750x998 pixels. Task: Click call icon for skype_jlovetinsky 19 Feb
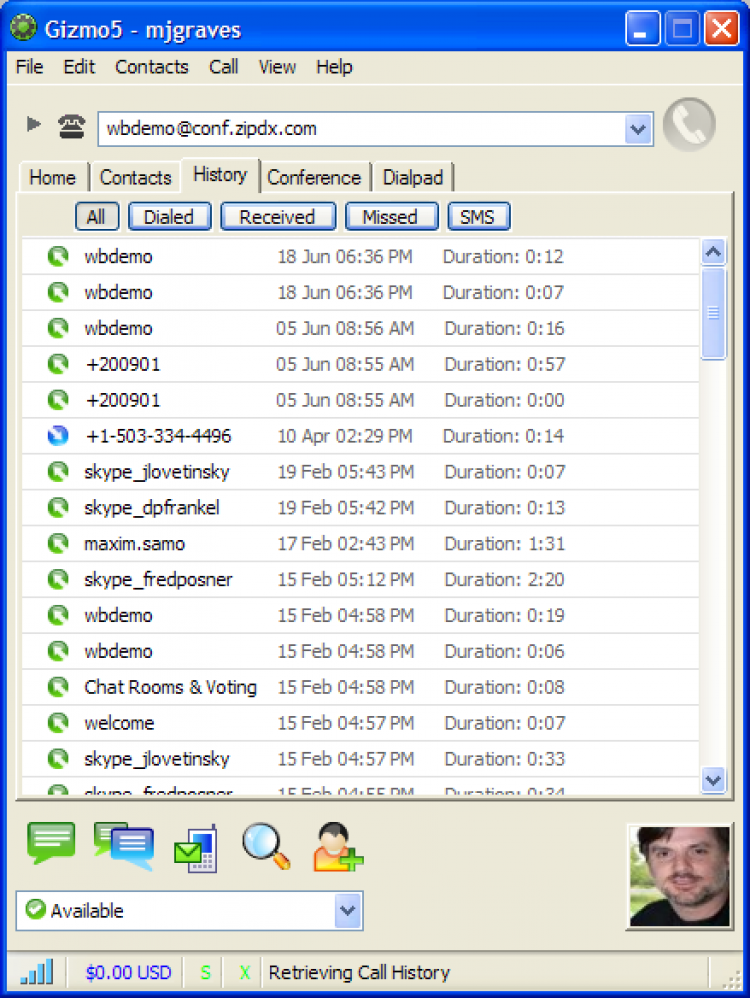pyautogui.click(x=58, y=472)
